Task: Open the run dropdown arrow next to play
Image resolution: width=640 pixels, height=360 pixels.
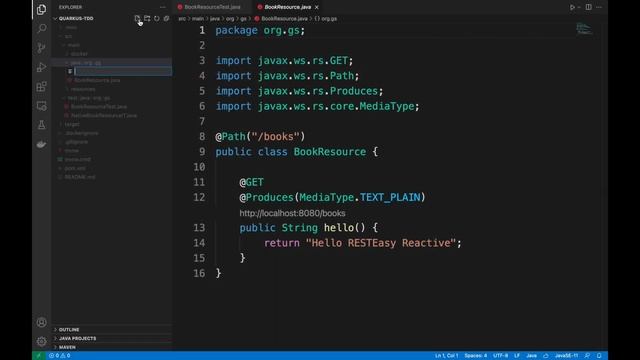Action: tap(579, 7)
